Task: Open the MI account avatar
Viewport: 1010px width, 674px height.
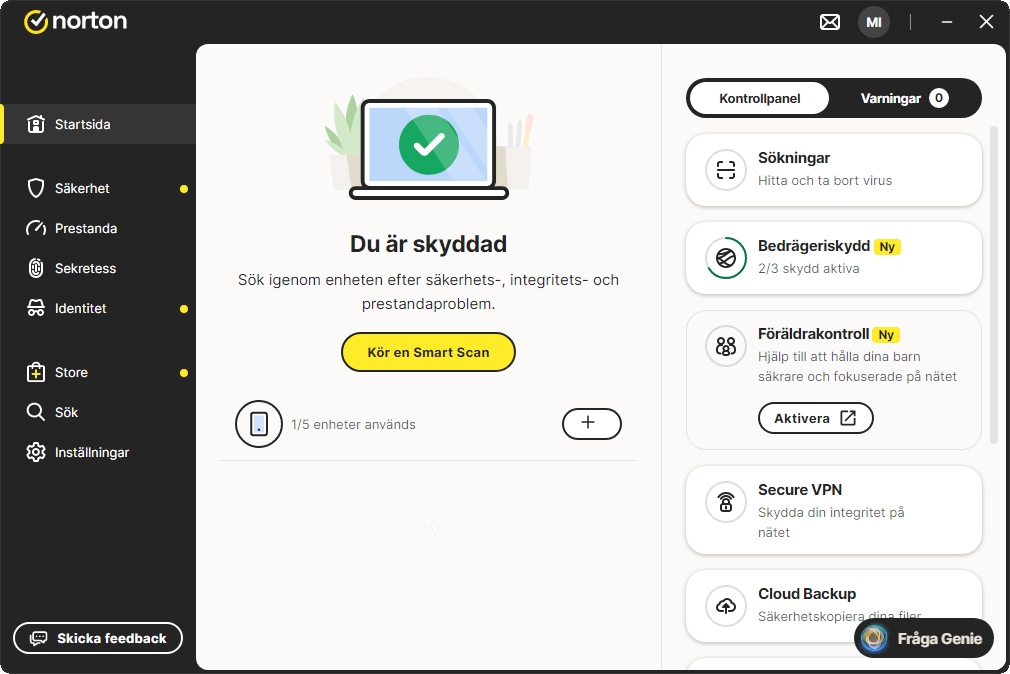Action: (x=873, y=22)
